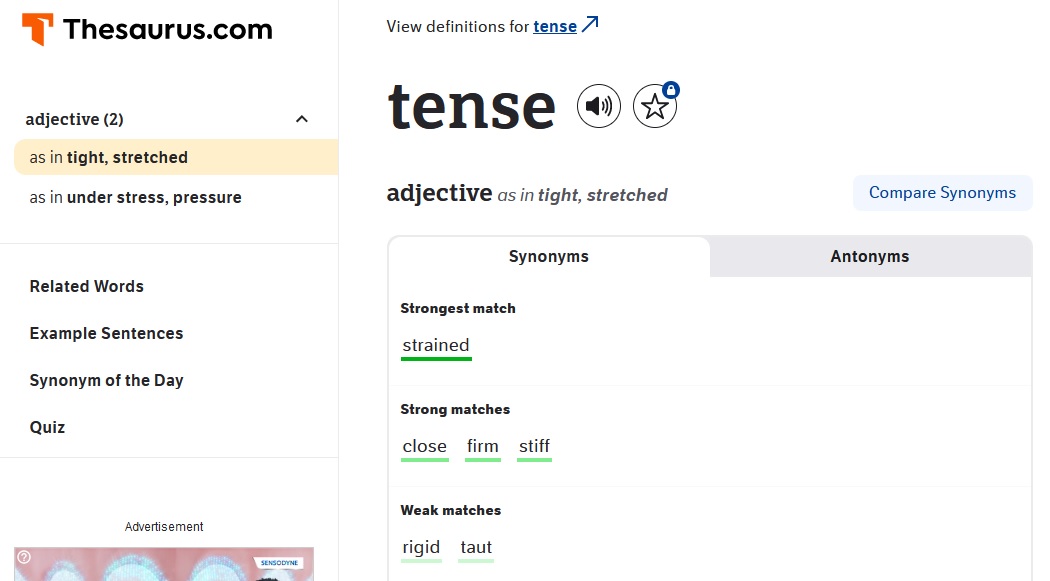Play the pronunciation of tense
Viewport: 1050px width, 581px height.
click(x=599, y=105)
